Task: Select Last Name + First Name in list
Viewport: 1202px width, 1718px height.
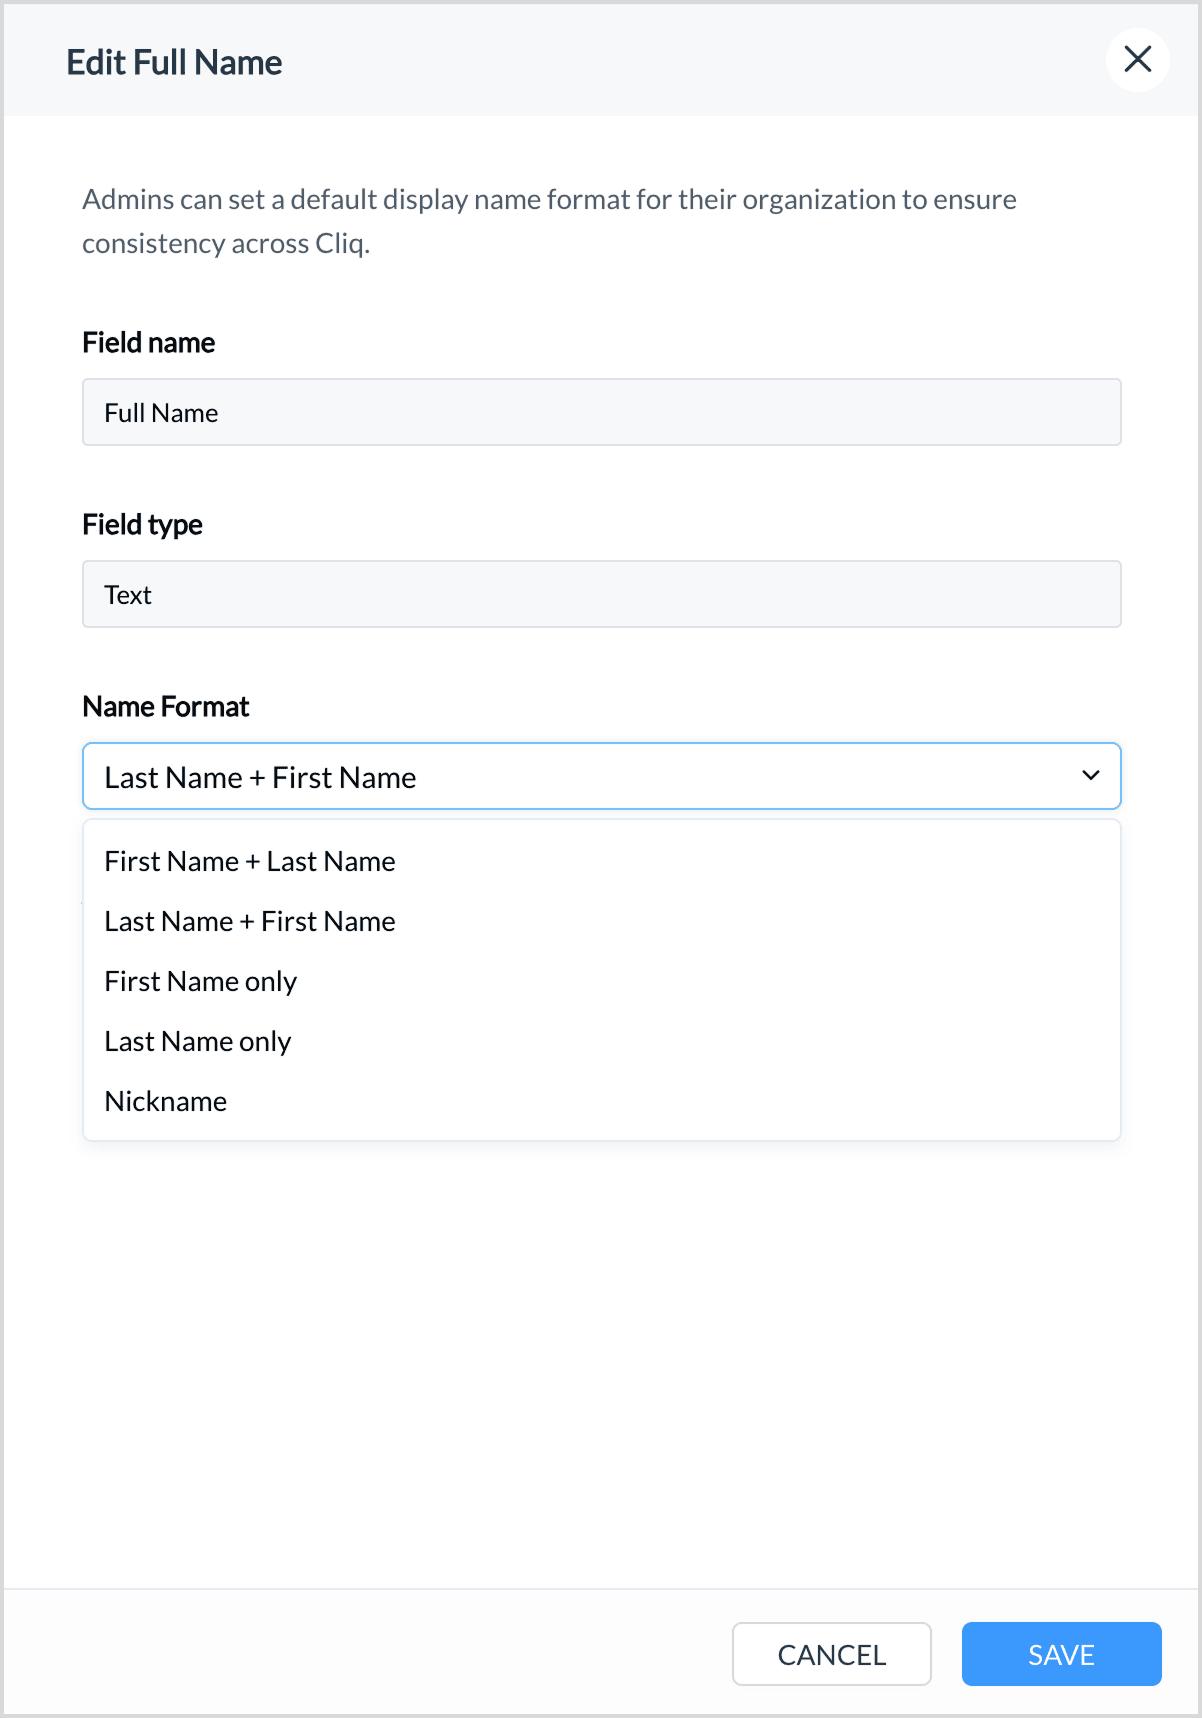Action: tap(601, 921)
